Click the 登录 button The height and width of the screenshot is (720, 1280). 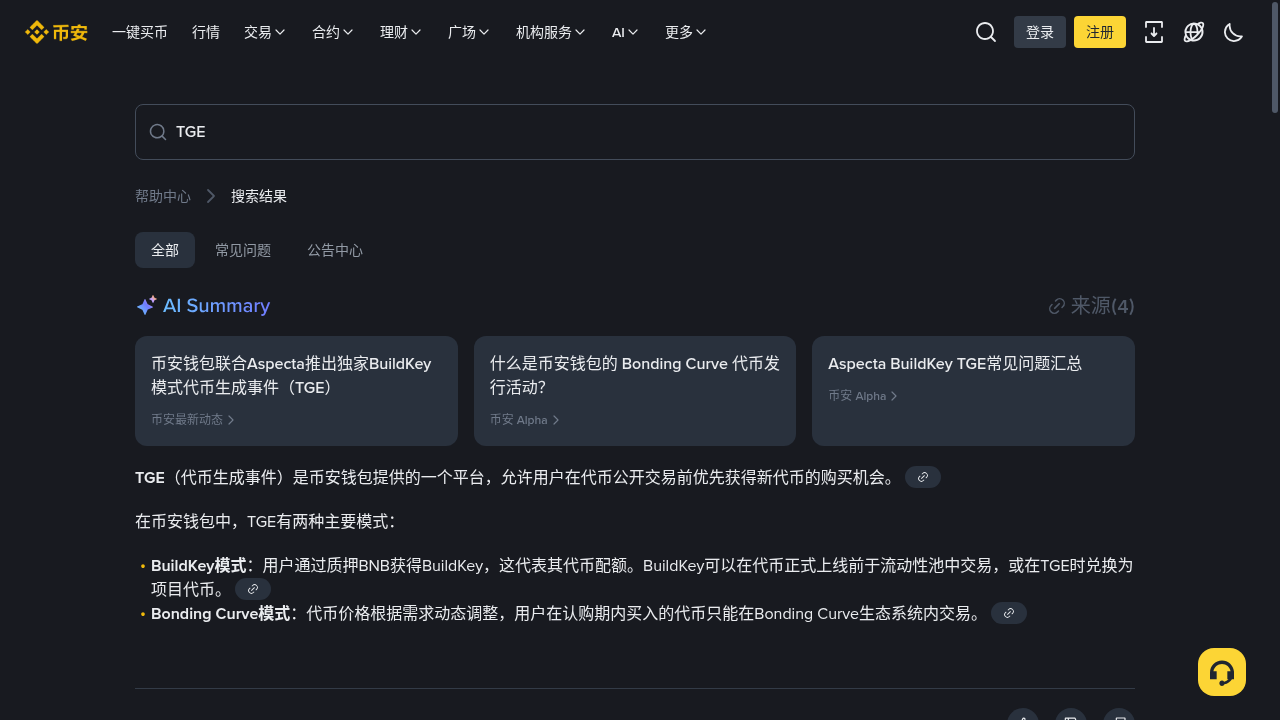point(1040,32)
